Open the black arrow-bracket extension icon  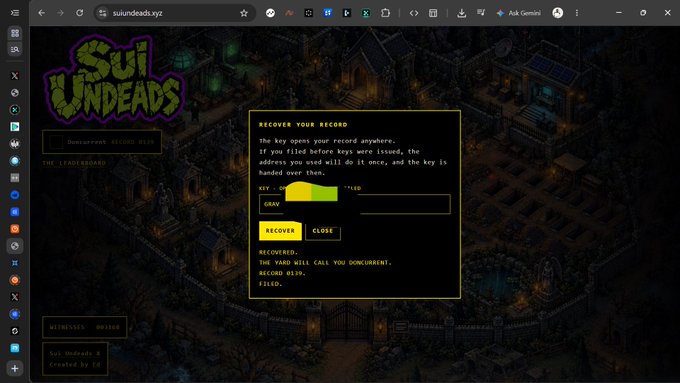point(347,13)
